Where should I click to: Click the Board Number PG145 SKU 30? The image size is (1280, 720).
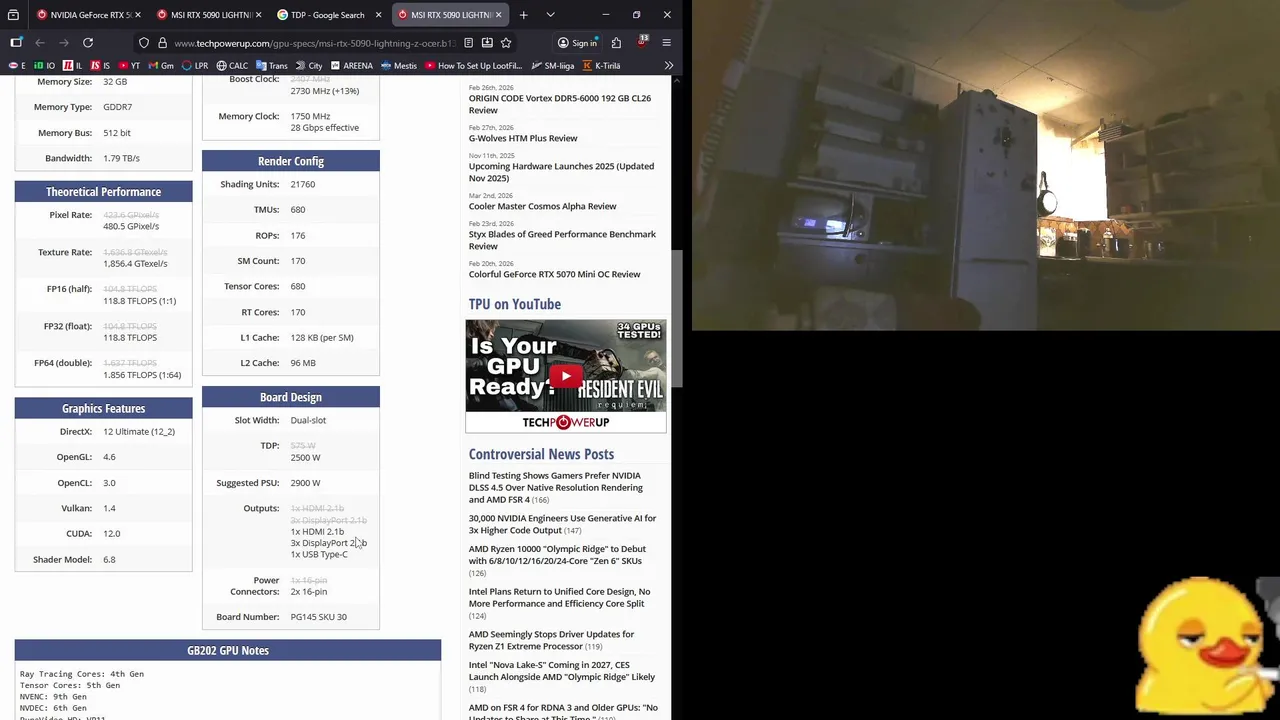click(319, 617)
